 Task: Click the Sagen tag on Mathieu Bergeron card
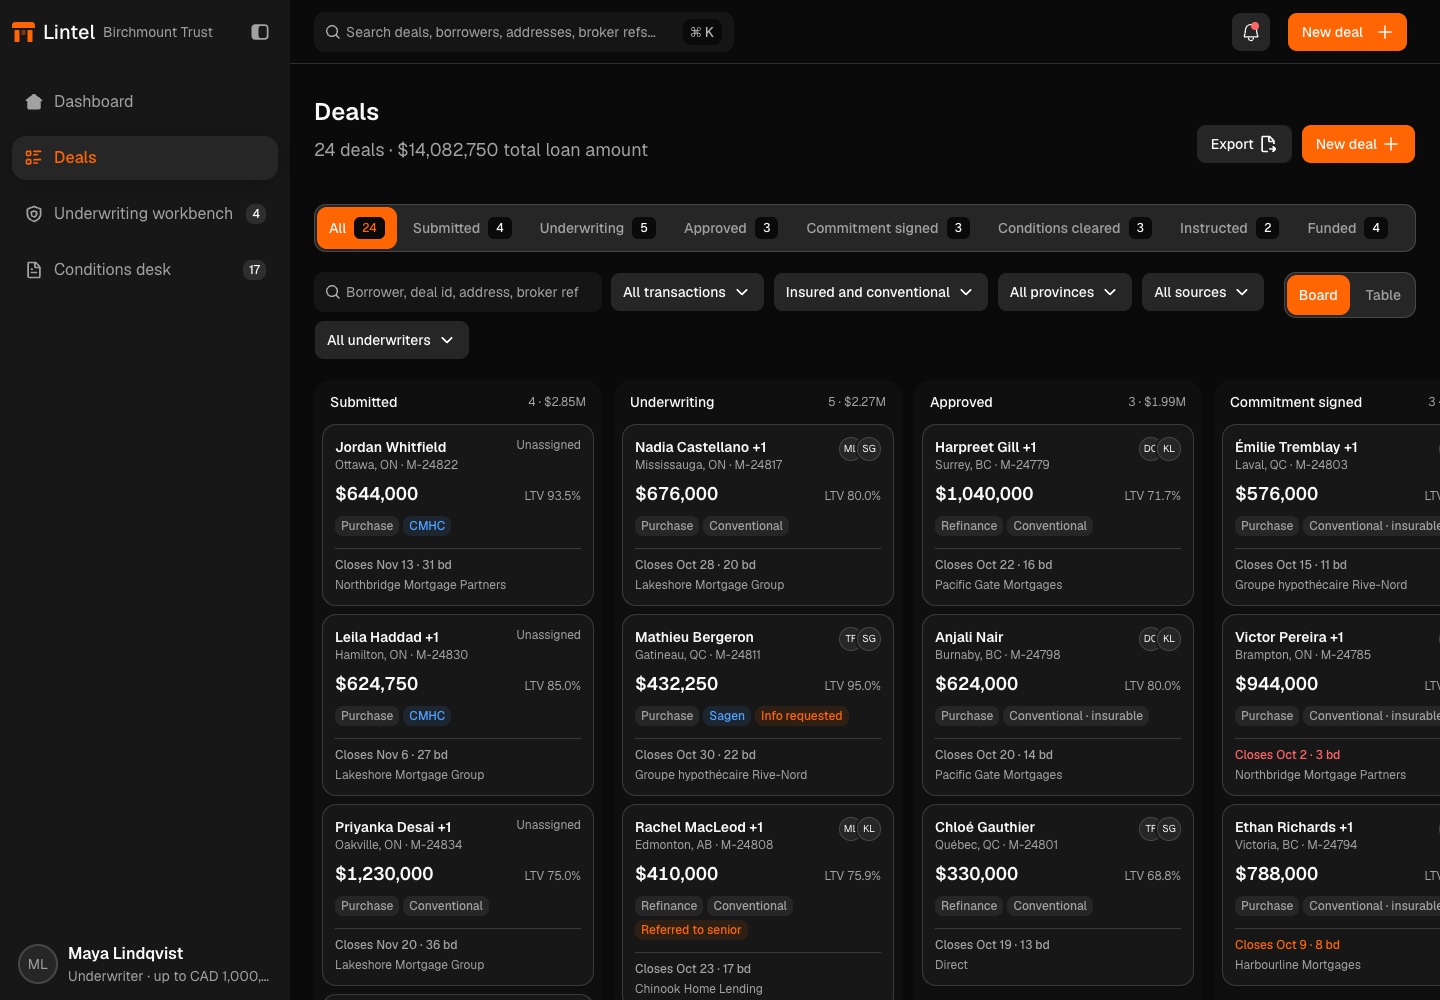coord(727,716)
